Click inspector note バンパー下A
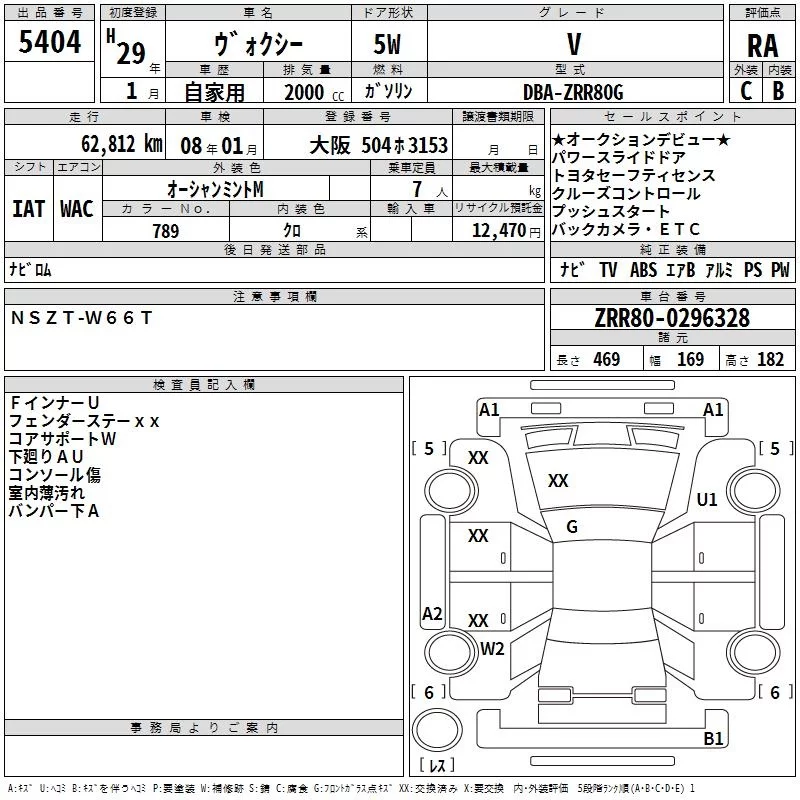Image resolution: width=800 pixels, height=800 pixels. click(x=54, y=511)
